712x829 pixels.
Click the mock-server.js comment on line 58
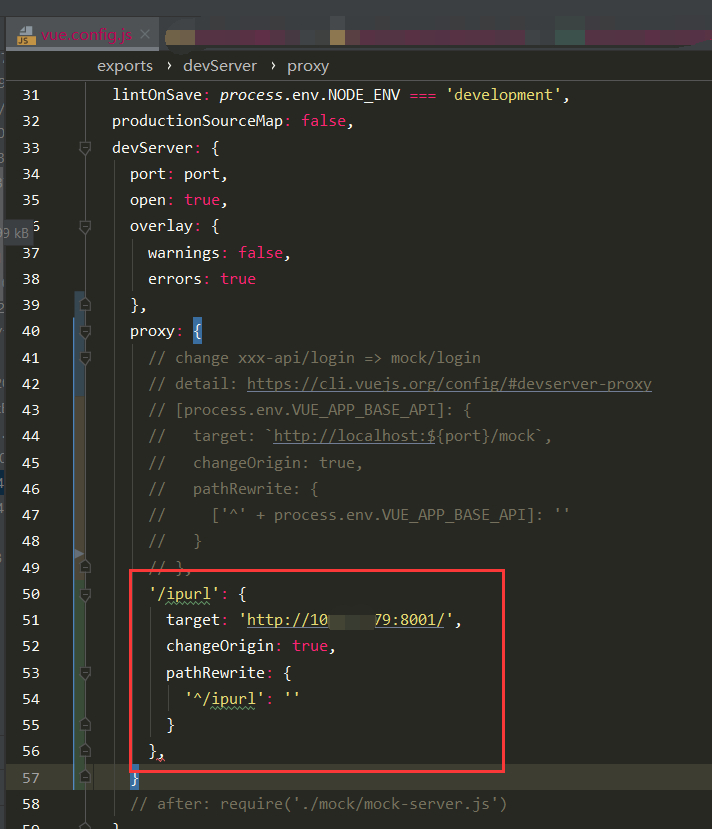tap(319, 804)
